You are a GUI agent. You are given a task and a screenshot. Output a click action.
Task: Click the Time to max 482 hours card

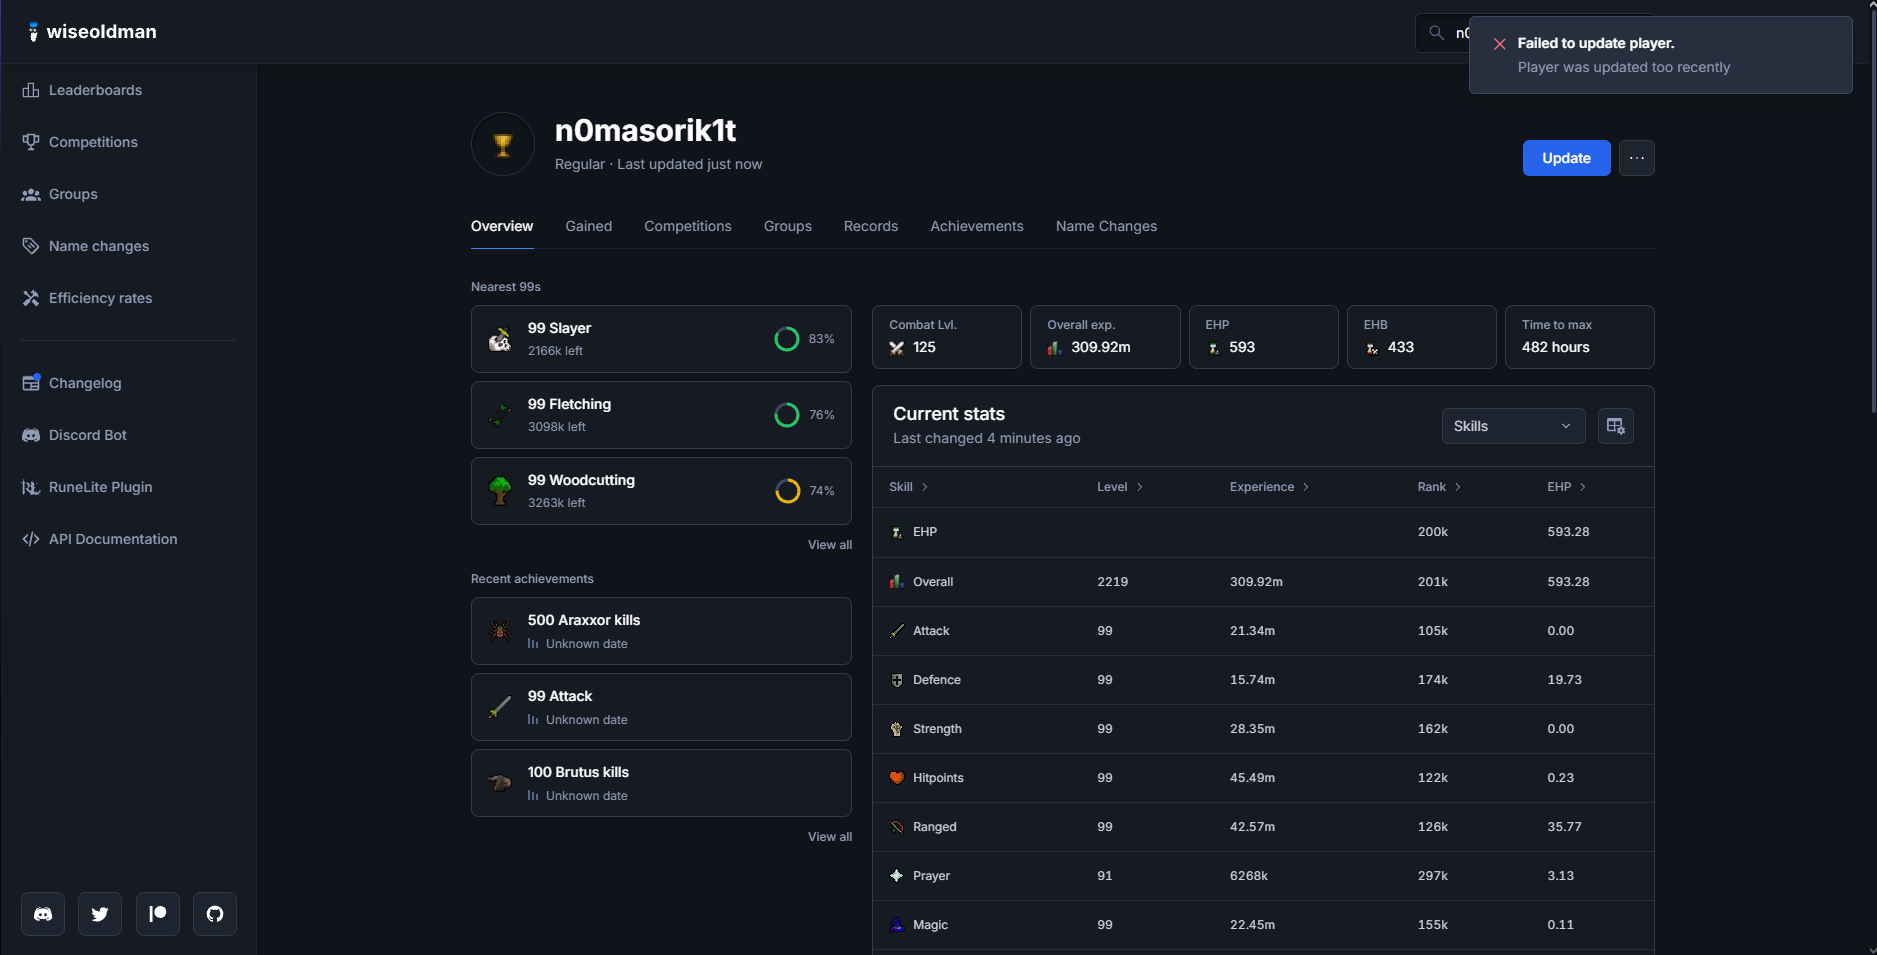click(x=1579, y=337)
